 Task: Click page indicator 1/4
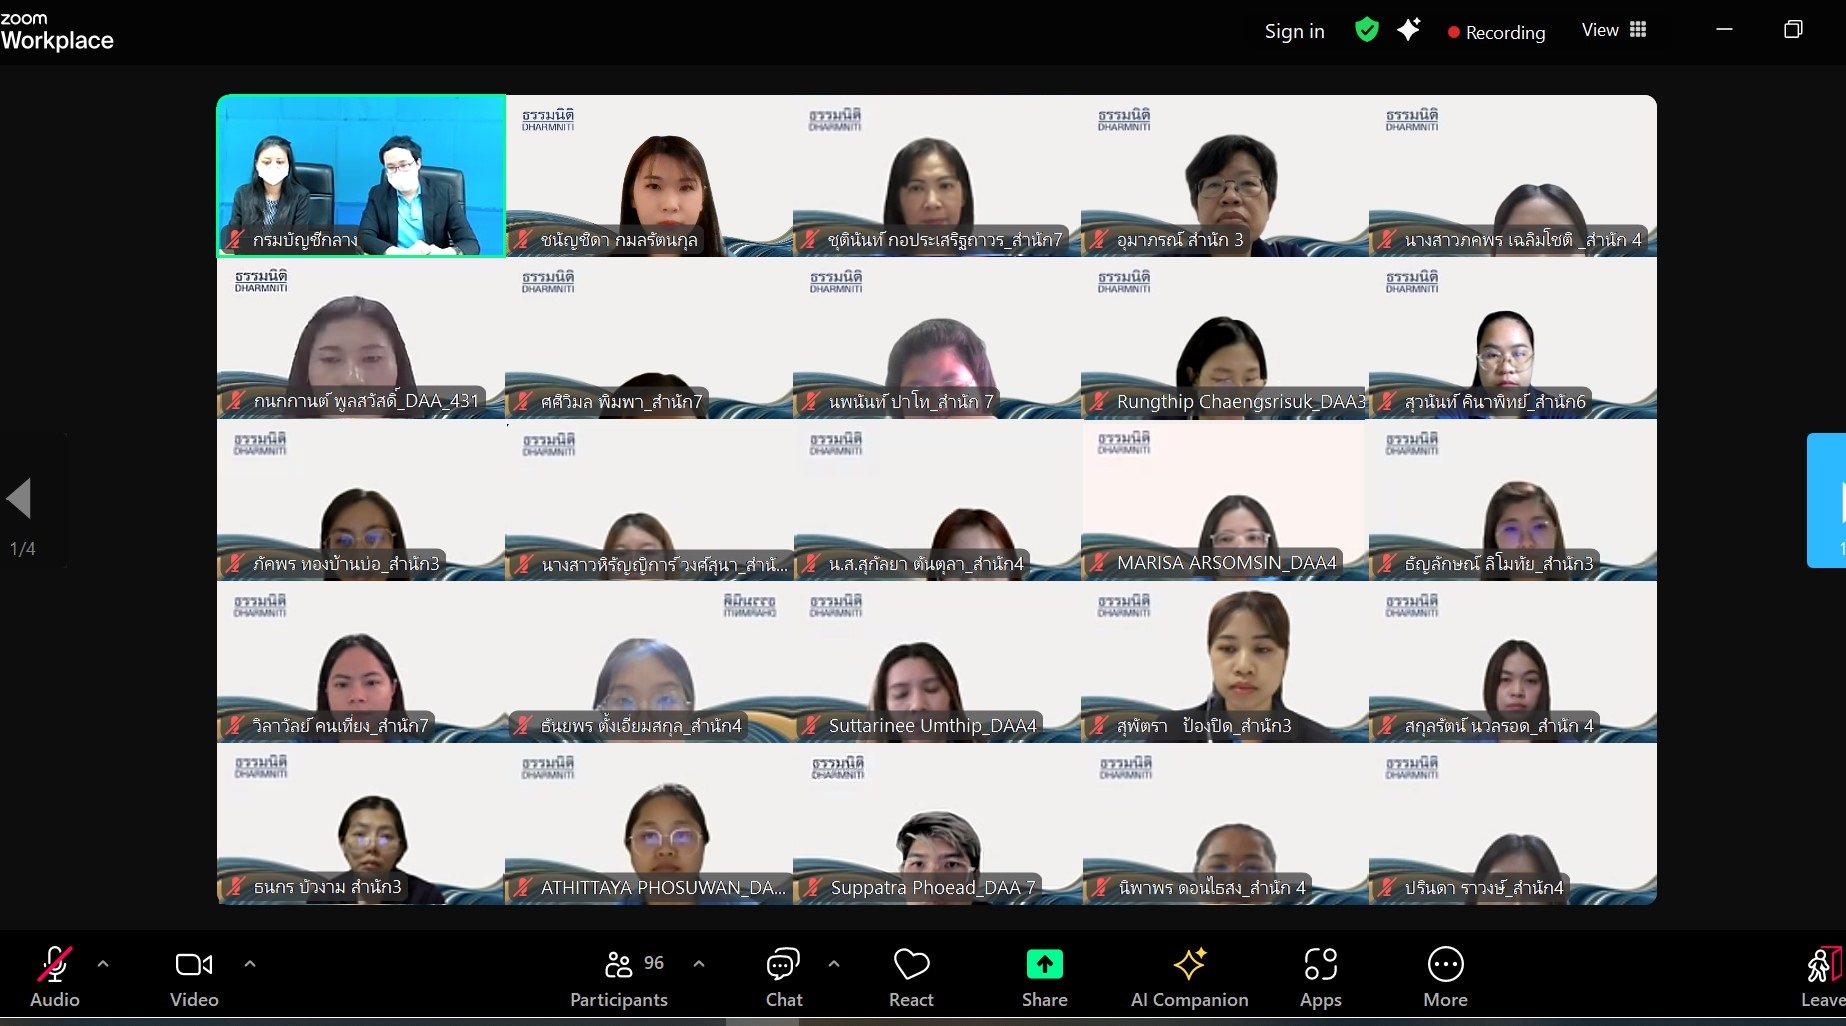point(22,549)
